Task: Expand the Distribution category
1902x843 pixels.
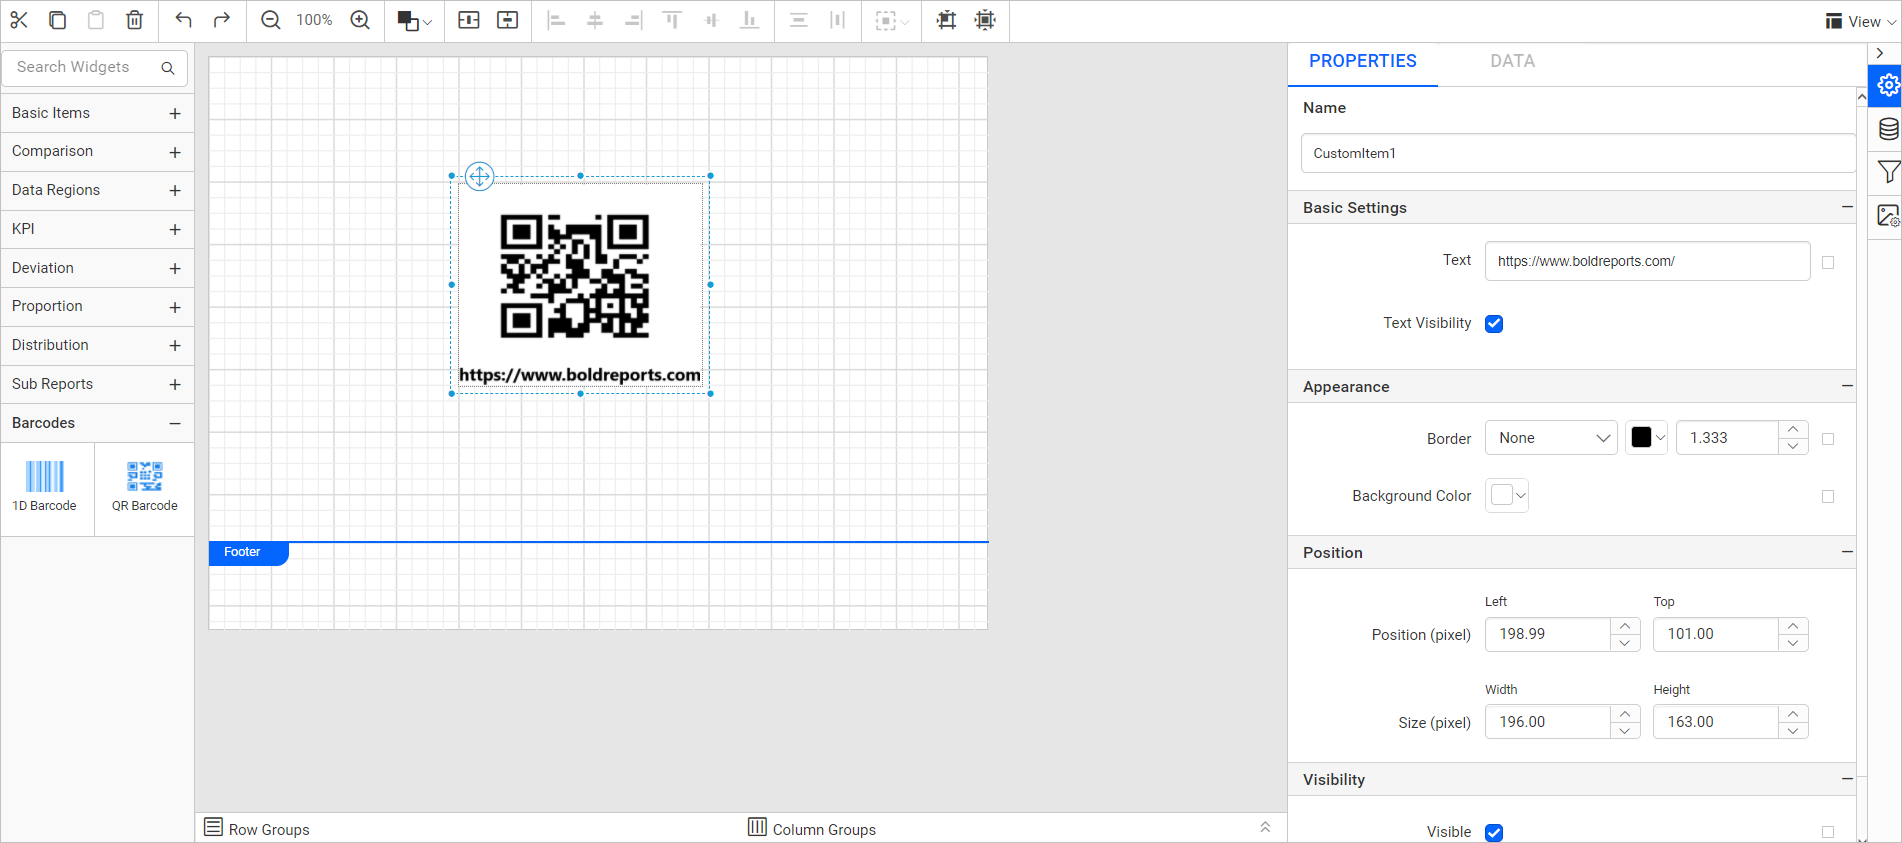Action: pos(97,345)
